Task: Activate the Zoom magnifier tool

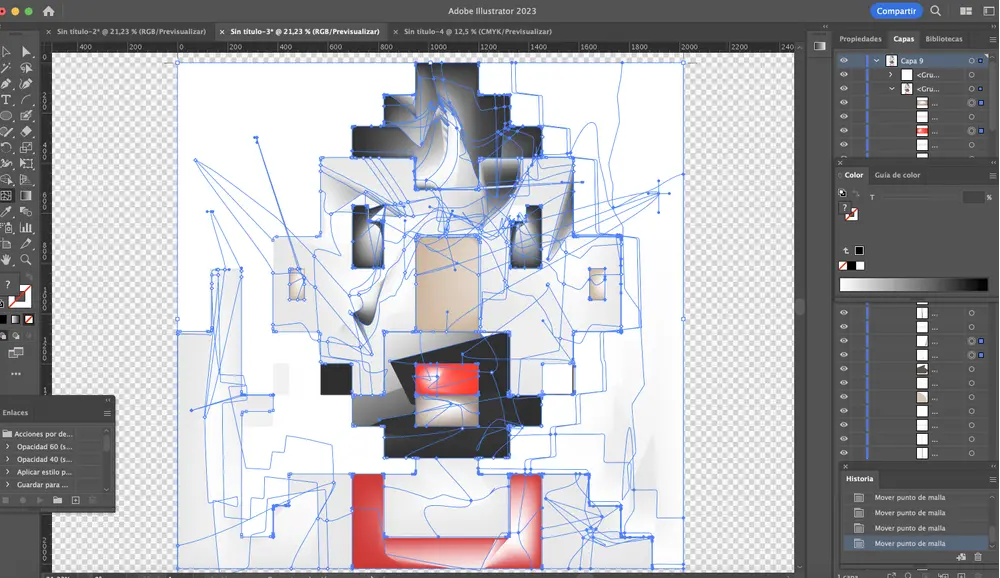Action: click(26, 259)
